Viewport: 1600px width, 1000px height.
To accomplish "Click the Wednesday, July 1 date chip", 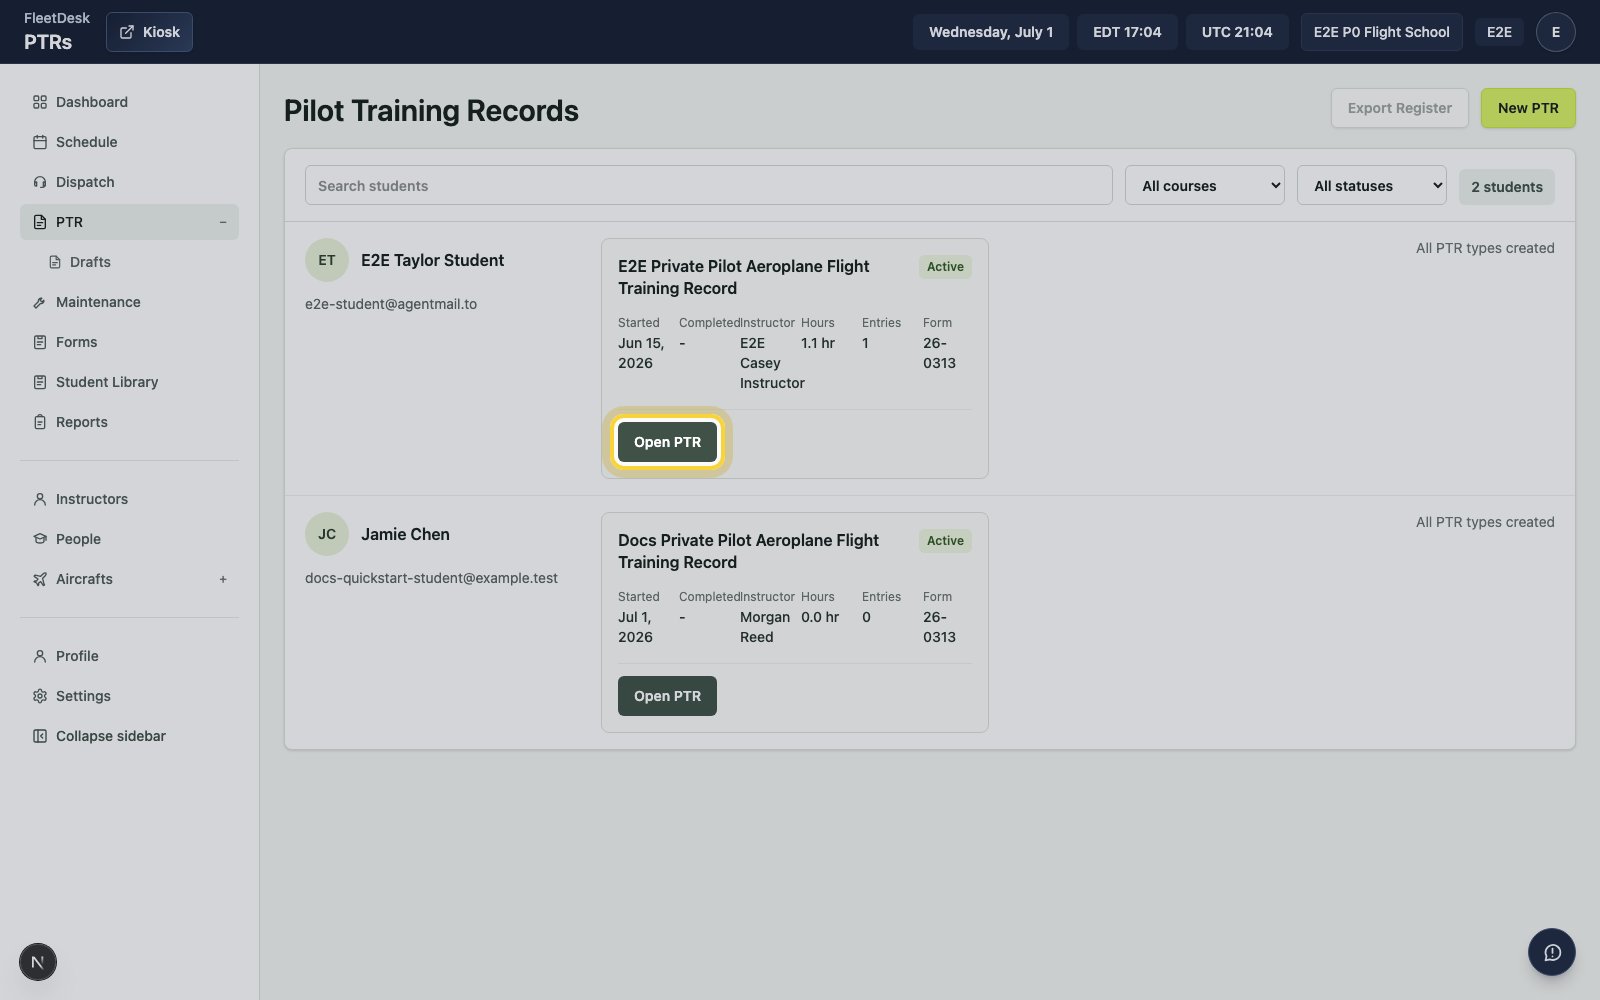I will (991, 32).
